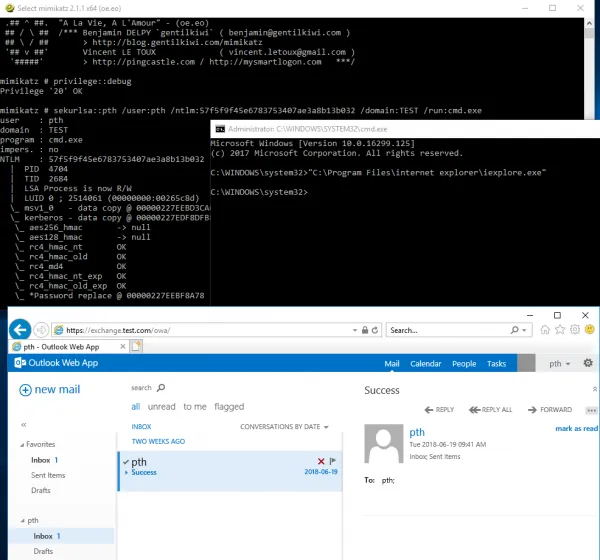The height and width of the screenshot is (560, 600).
Task: Flag the pth Success message
Action: pos(333,461)
